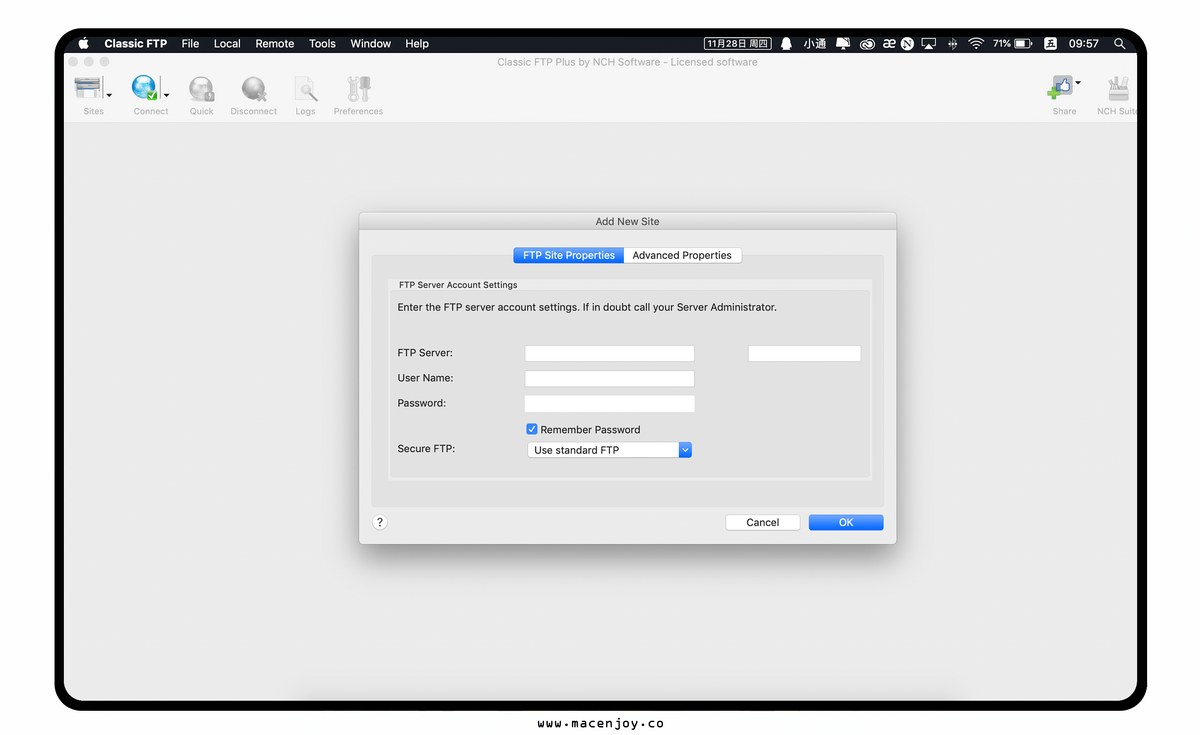
Task: Click the AirPlay menu bar icon
Action: [929, 44]
